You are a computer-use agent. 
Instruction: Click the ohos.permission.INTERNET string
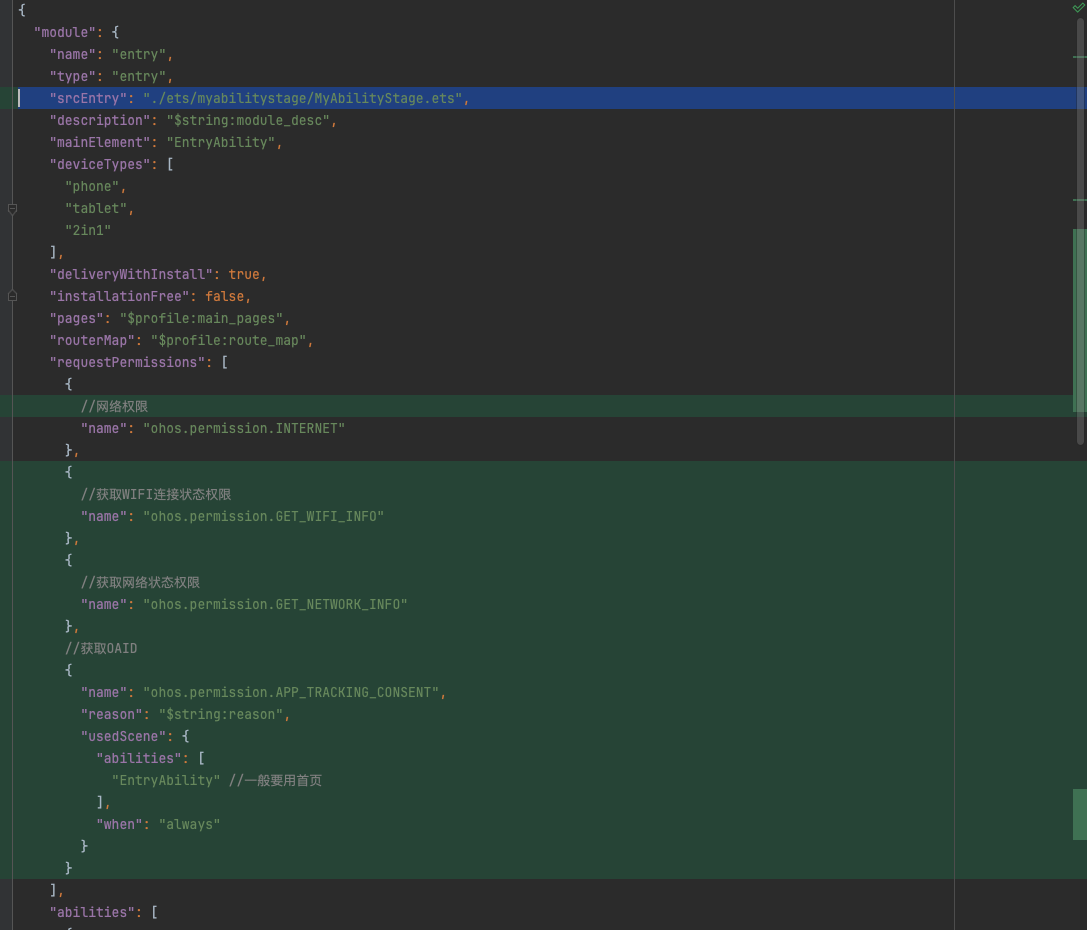[x=244, y=428]
